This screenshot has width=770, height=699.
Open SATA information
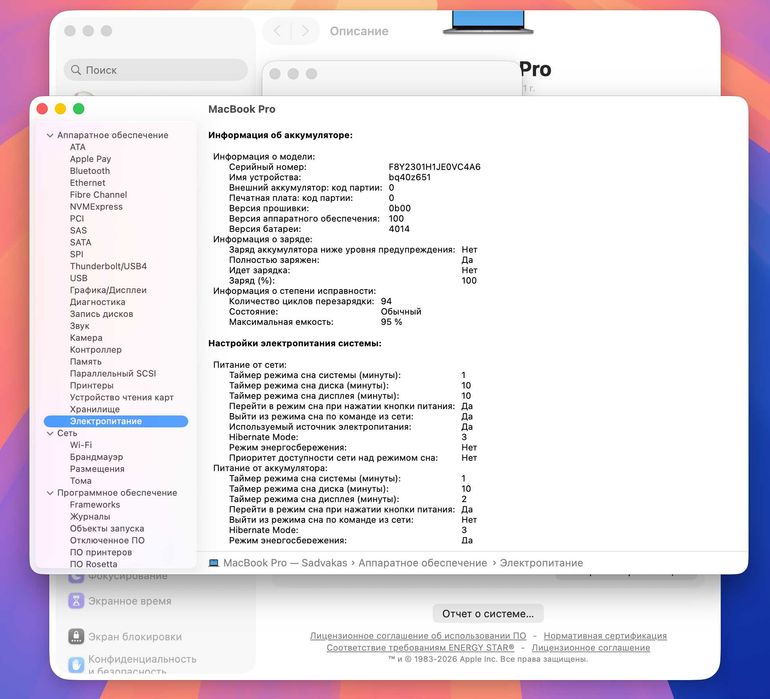coord(81,242)
